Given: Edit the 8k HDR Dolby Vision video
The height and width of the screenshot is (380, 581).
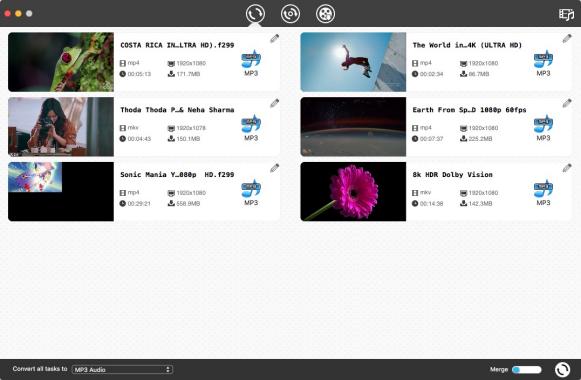Looking at the screenshot, I should (567, 168).
